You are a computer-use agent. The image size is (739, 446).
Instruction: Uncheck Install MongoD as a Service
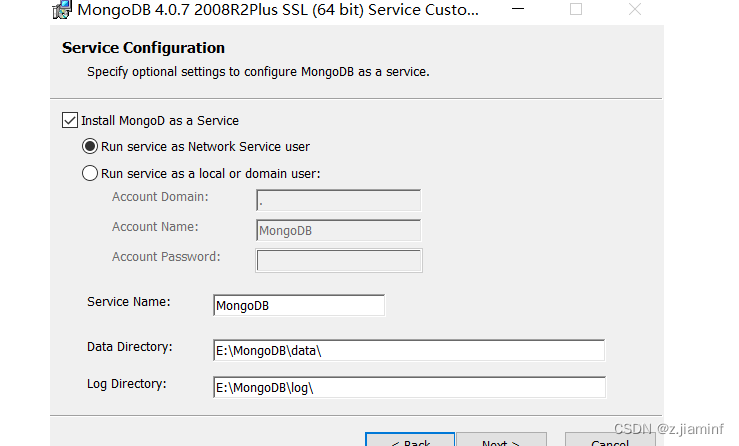pos(70,120)
